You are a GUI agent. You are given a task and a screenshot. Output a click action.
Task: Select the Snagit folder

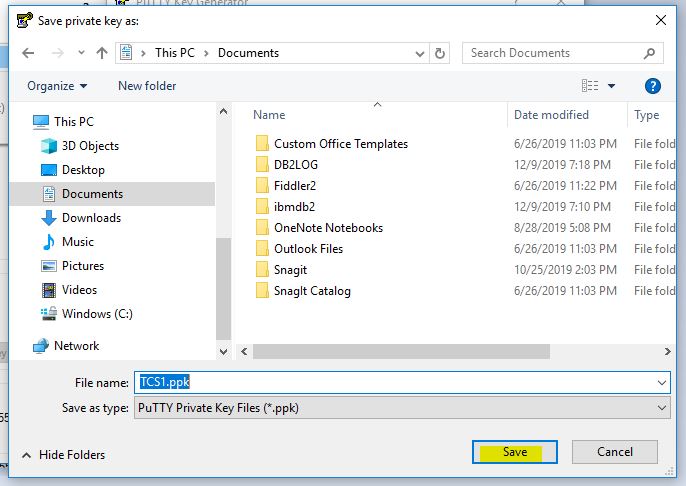[x=290, y=270]
